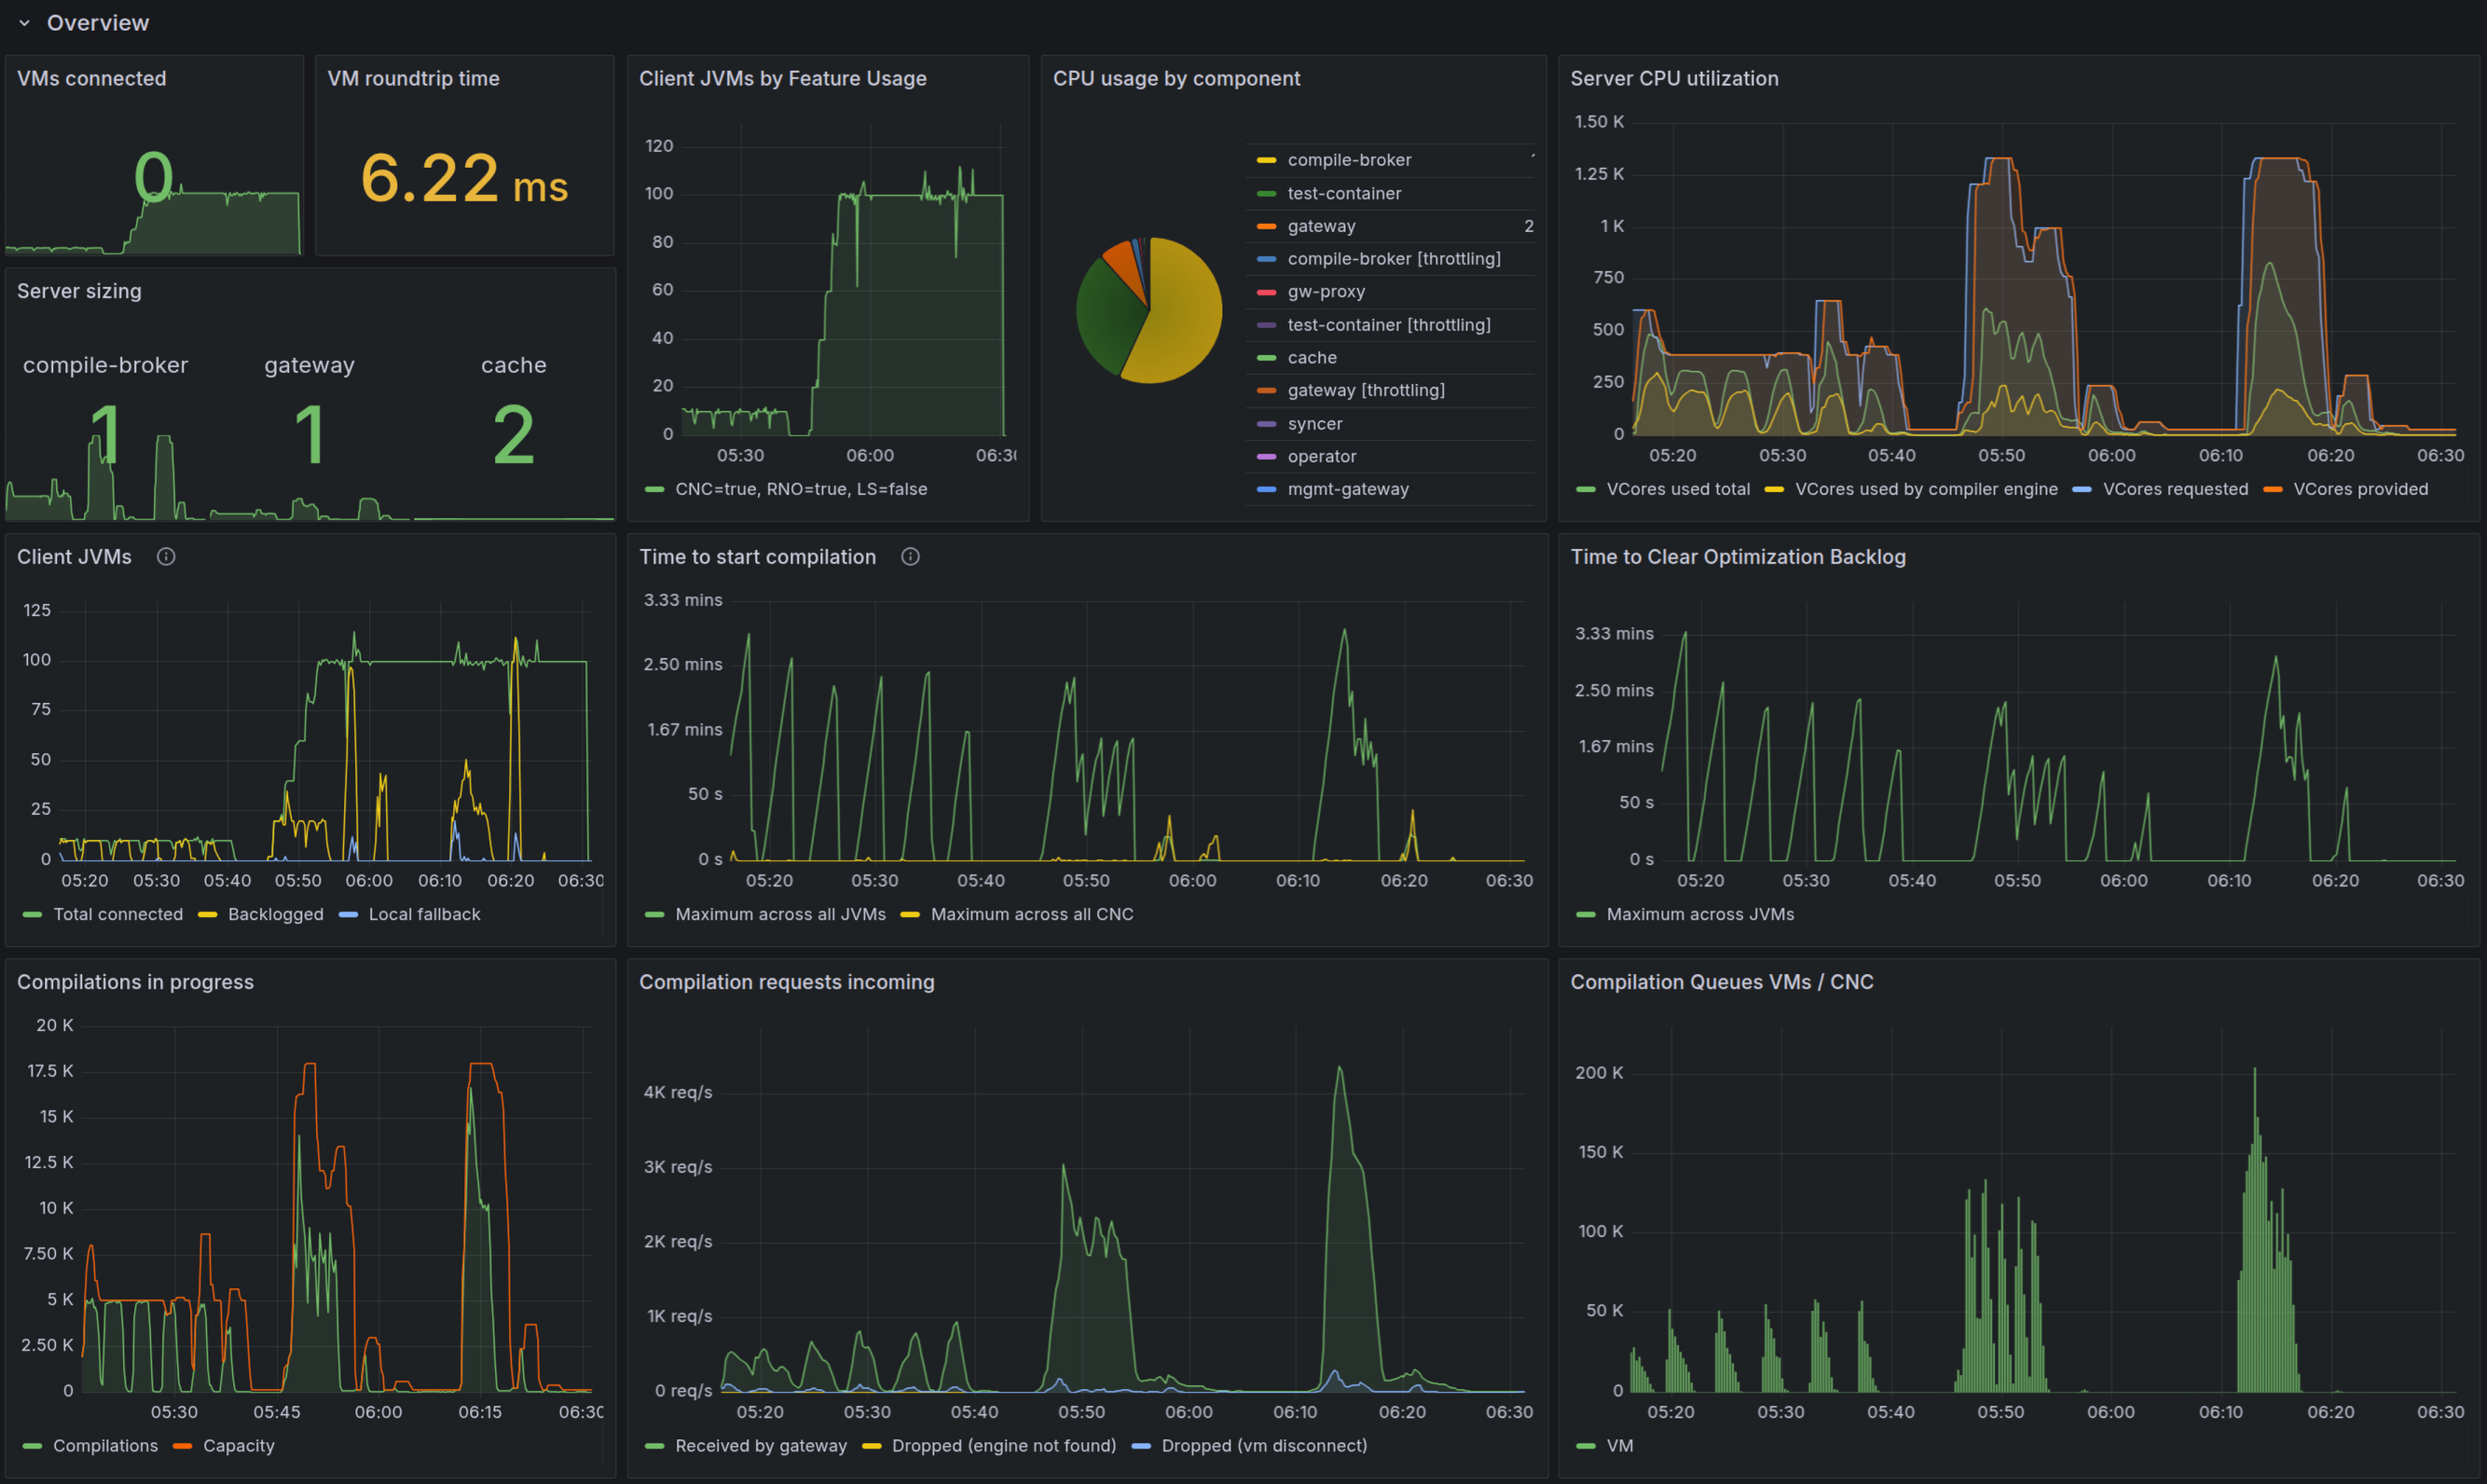Image resolution: width=2487 pixels, height=1484 pixels.
Task: Click the info icon on the Client JVMs panel
Action: coord(166,557)
